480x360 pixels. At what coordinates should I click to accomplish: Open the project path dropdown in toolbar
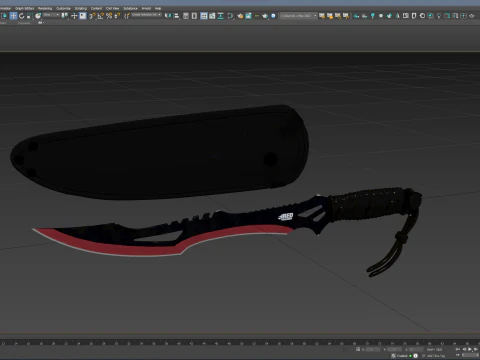pyautogui.click(x=298, y=15)
